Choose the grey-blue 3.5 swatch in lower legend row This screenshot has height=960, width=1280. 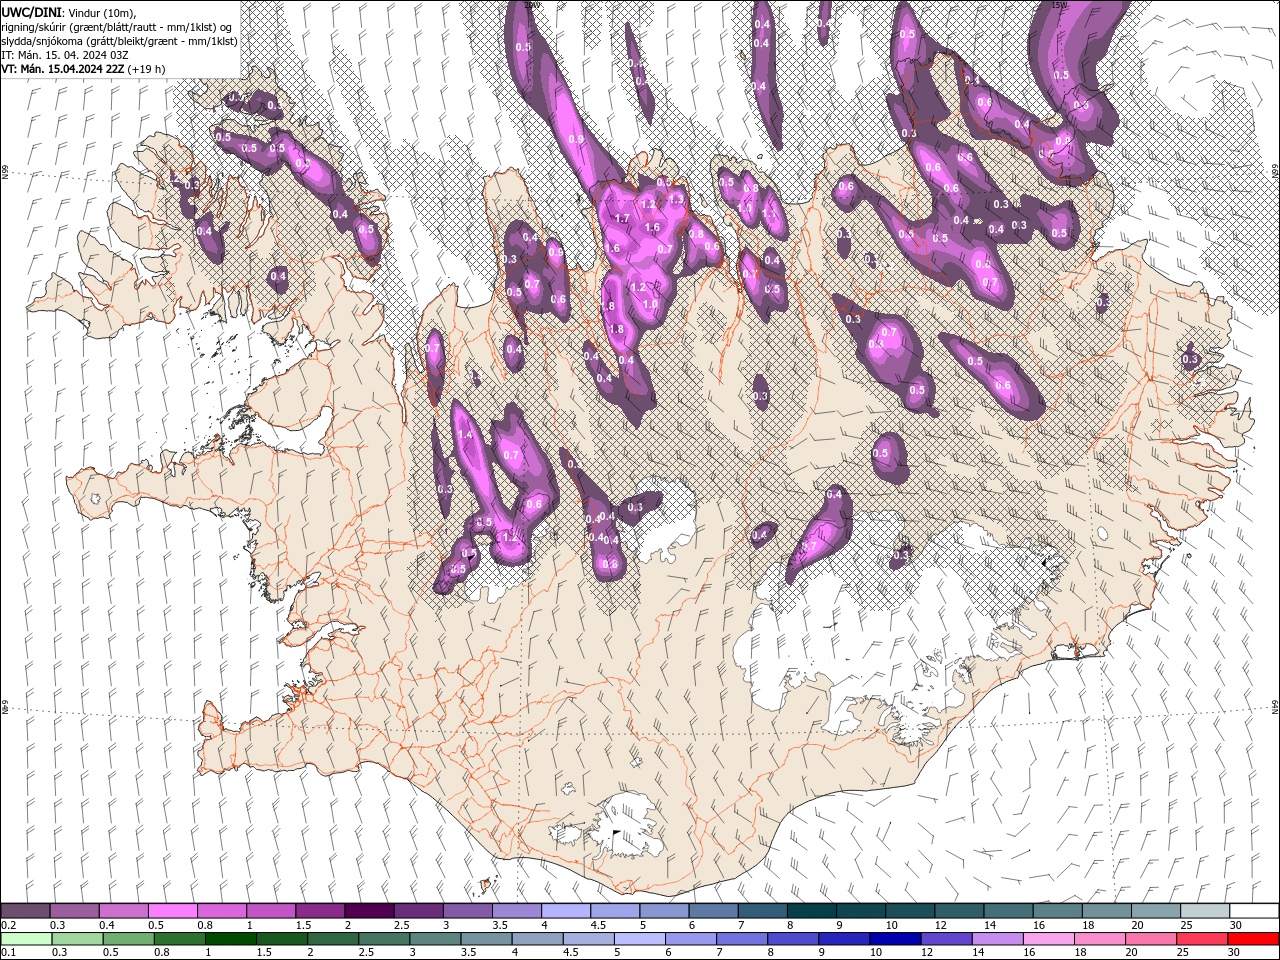(486, 939)
